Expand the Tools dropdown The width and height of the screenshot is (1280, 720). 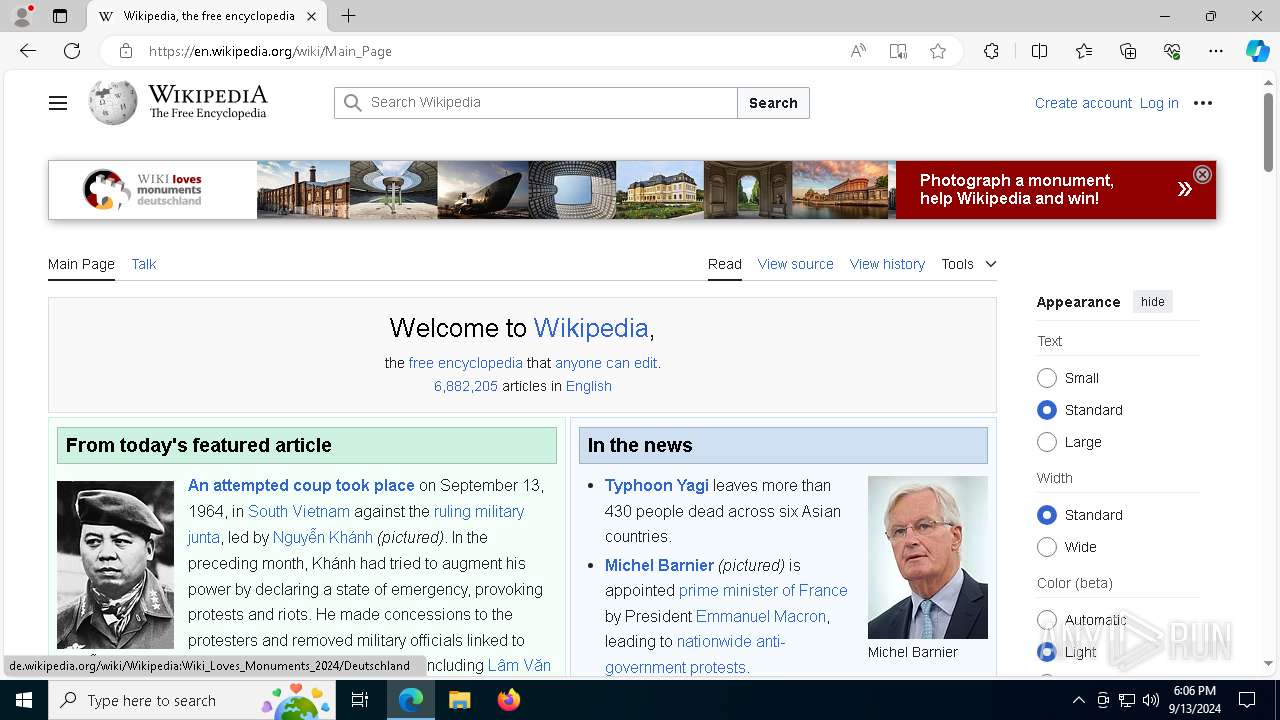click(968, 264)
